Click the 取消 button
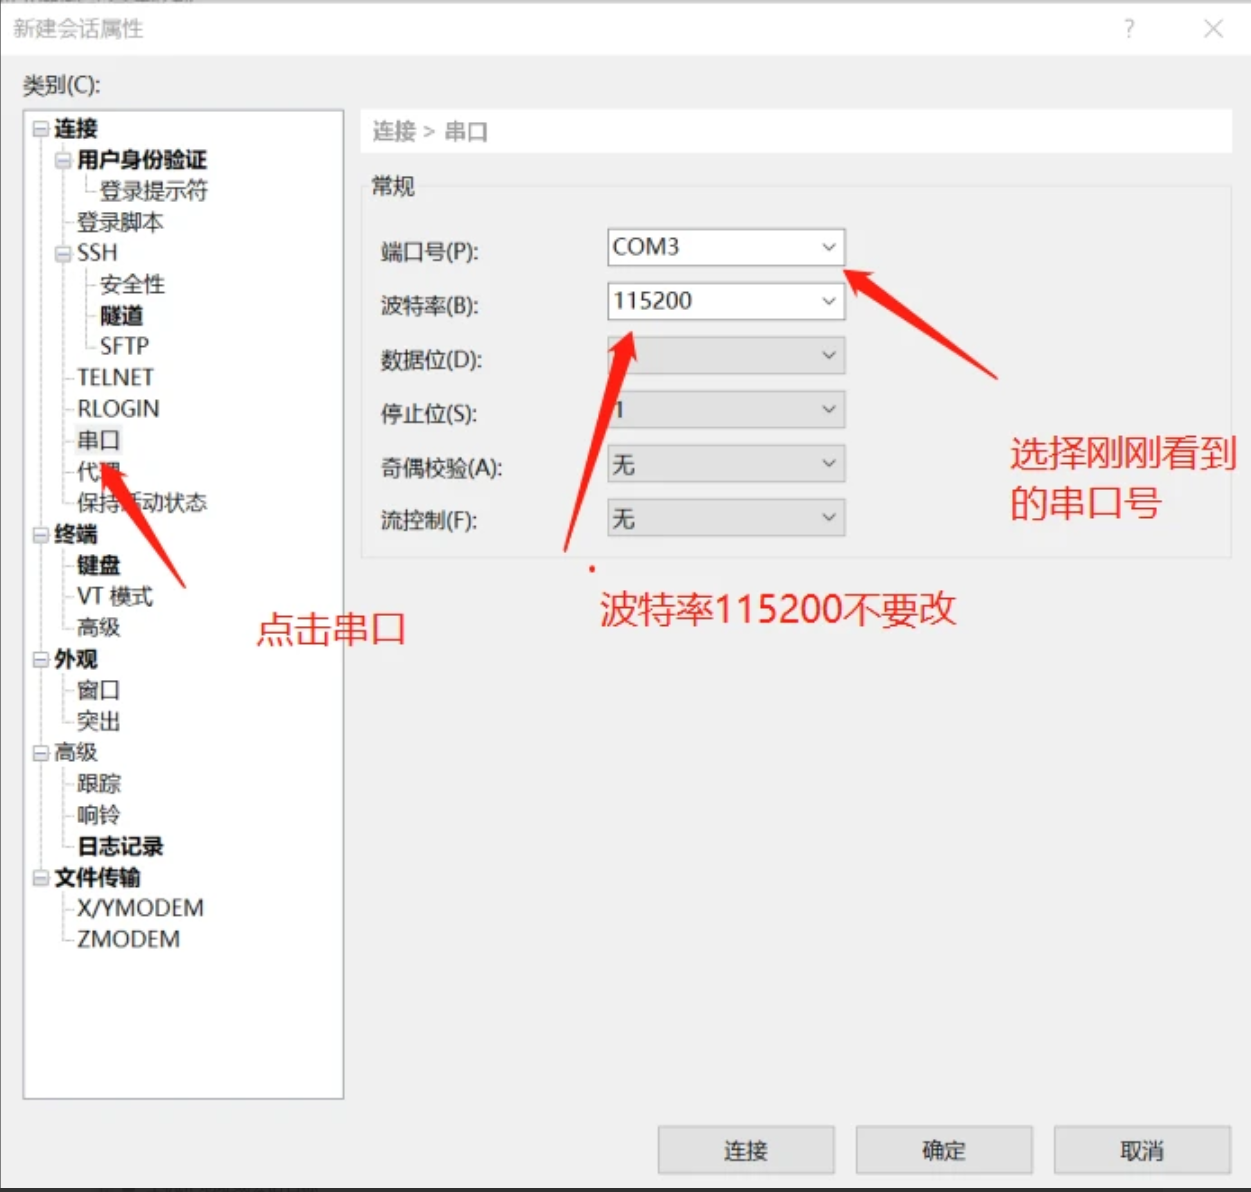Image resolution: width=1251 pixels, height=1192 pixels. (1142, 1151)
